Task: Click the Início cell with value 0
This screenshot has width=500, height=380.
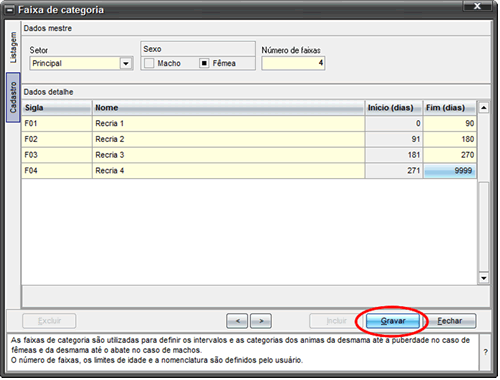Action: tap(394, 123)
